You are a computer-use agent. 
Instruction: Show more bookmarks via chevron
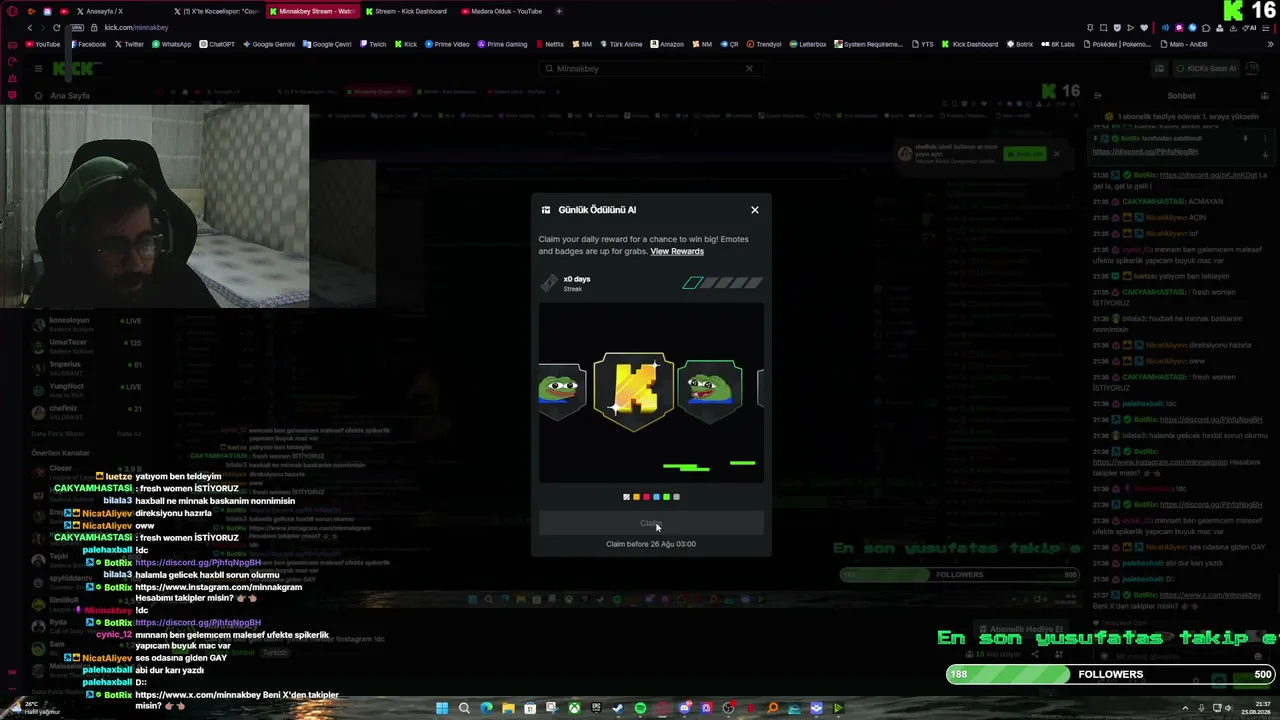click(x=1270, y=44)
